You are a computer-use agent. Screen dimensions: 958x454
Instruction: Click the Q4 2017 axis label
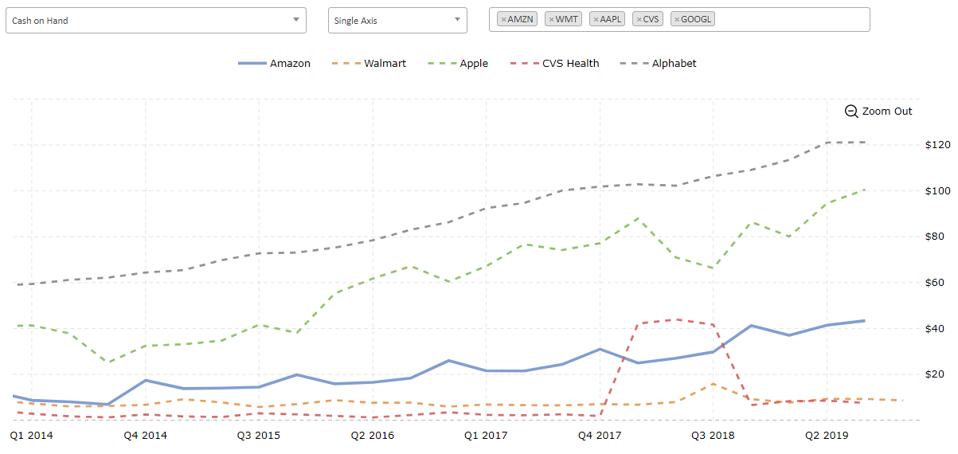(600, 436)
